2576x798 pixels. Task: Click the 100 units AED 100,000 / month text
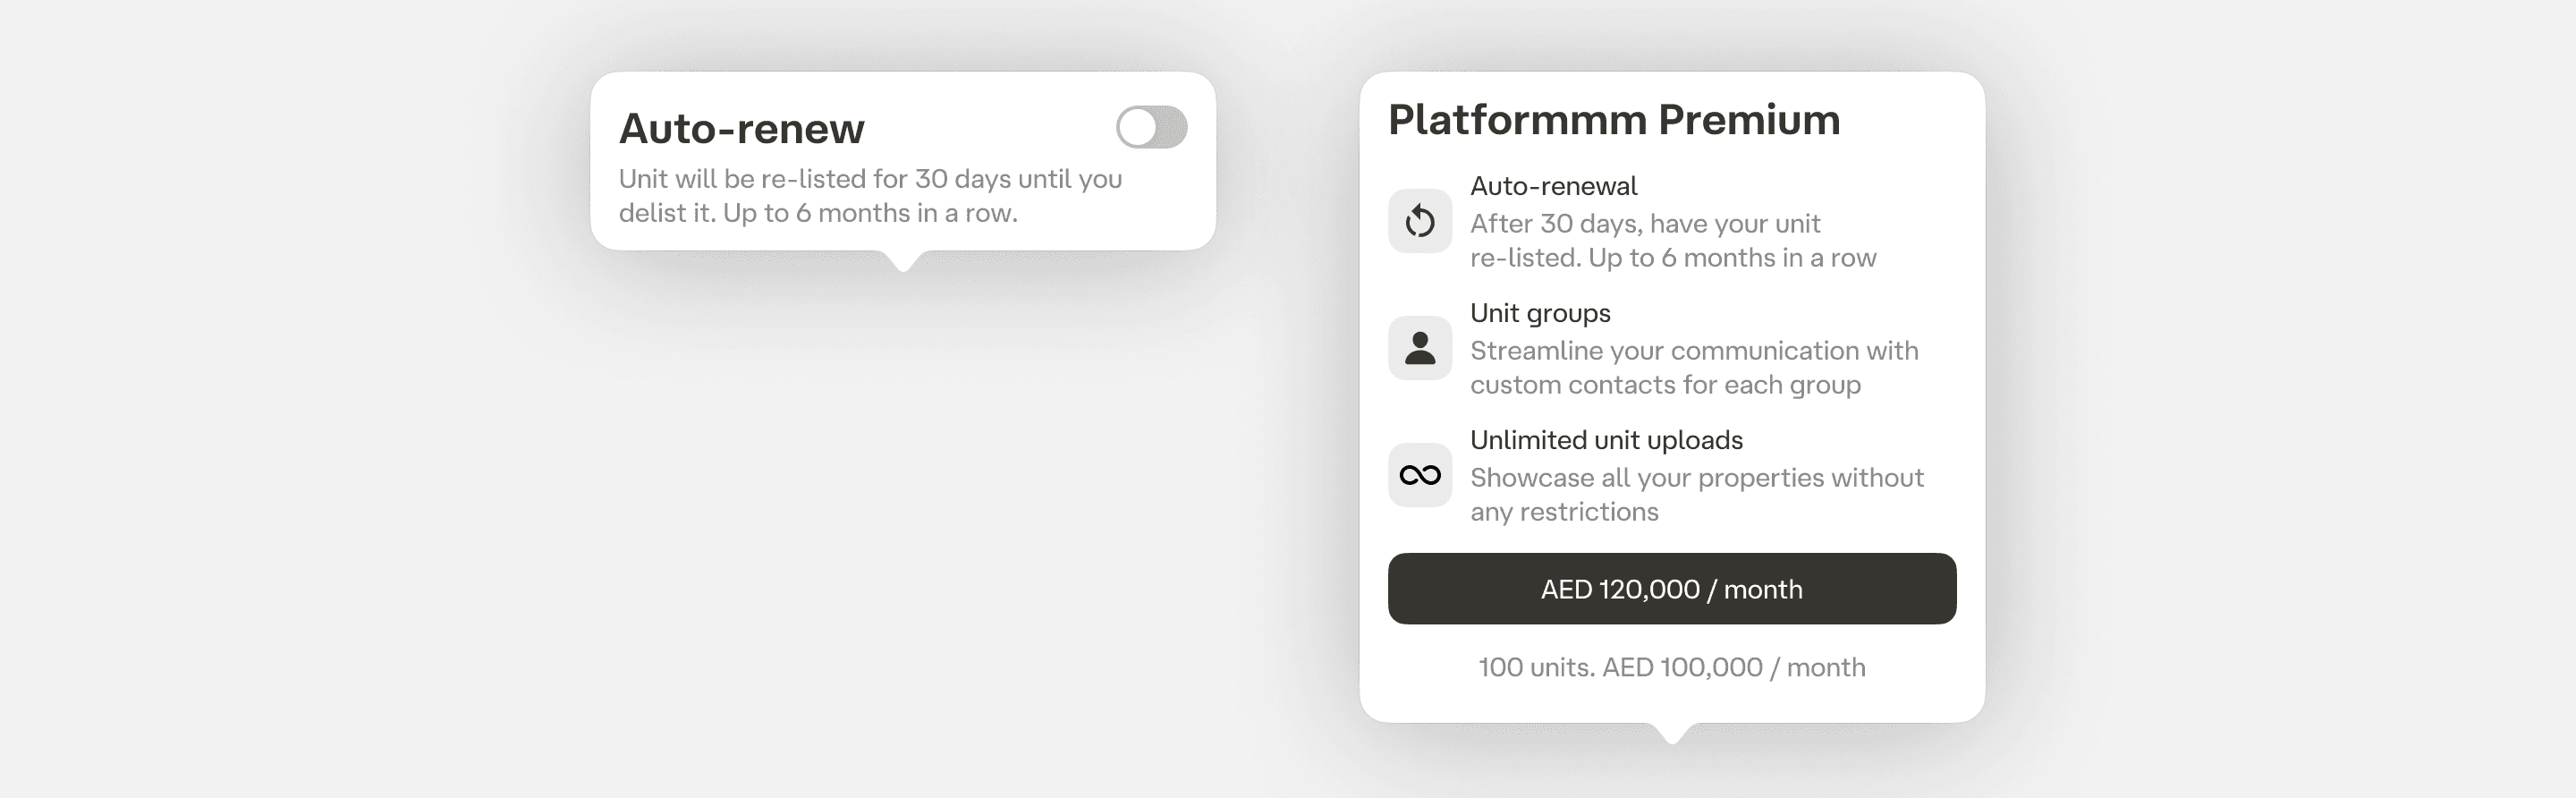1671,667
